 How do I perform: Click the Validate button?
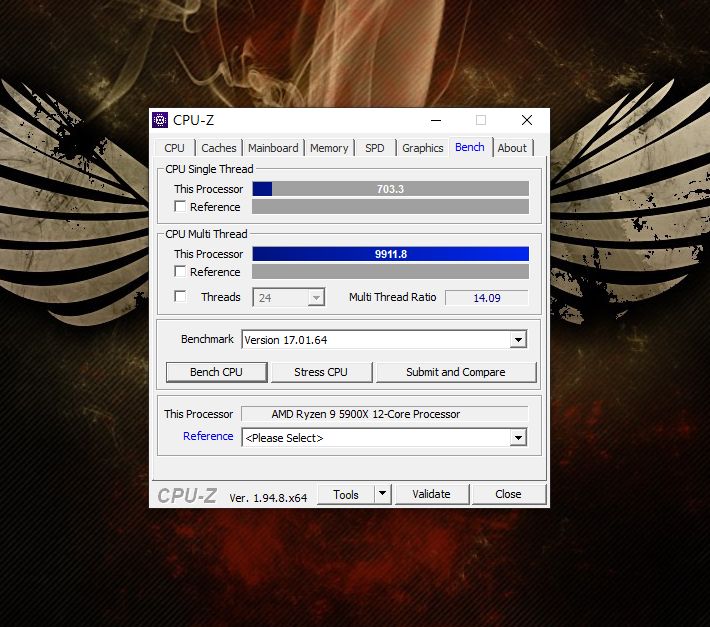click(x=432, y=494)
